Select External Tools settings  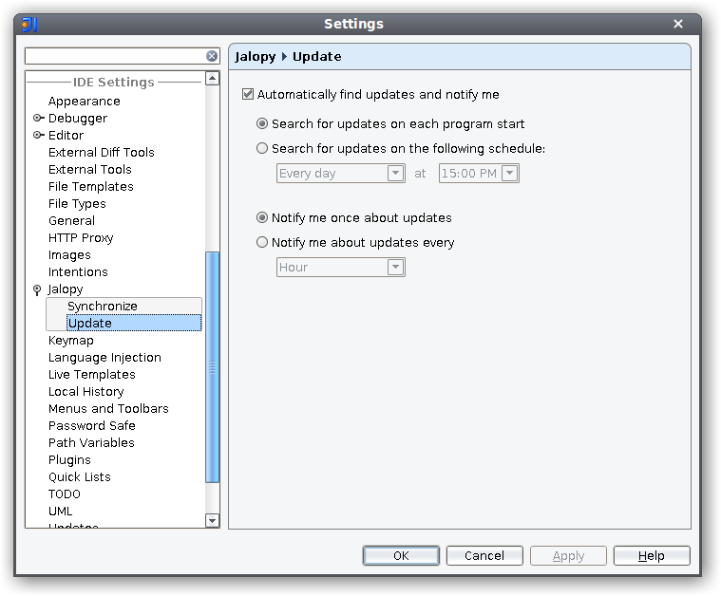pos(90,169)
